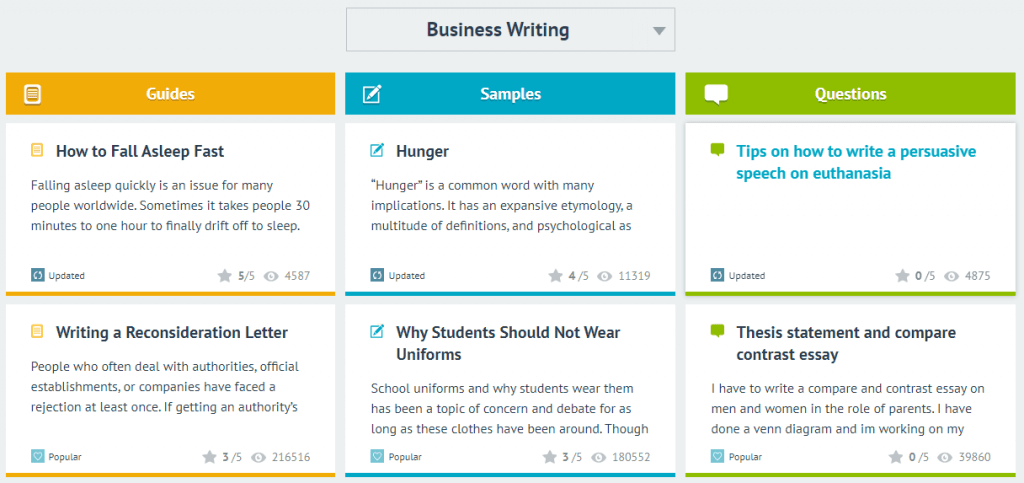Select the Guides column tab
The image size is (1024, 483).
[170, 94]
